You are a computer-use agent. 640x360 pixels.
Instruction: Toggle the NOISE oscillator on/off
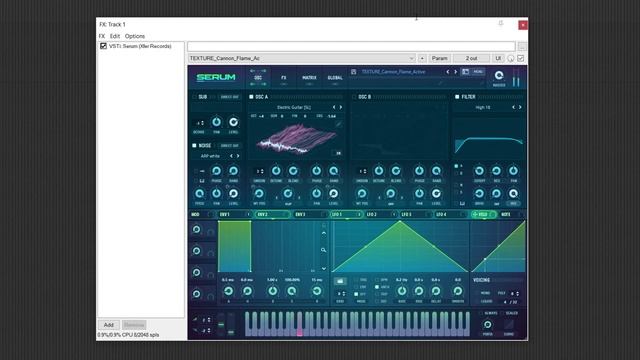[x=194, y=145]
